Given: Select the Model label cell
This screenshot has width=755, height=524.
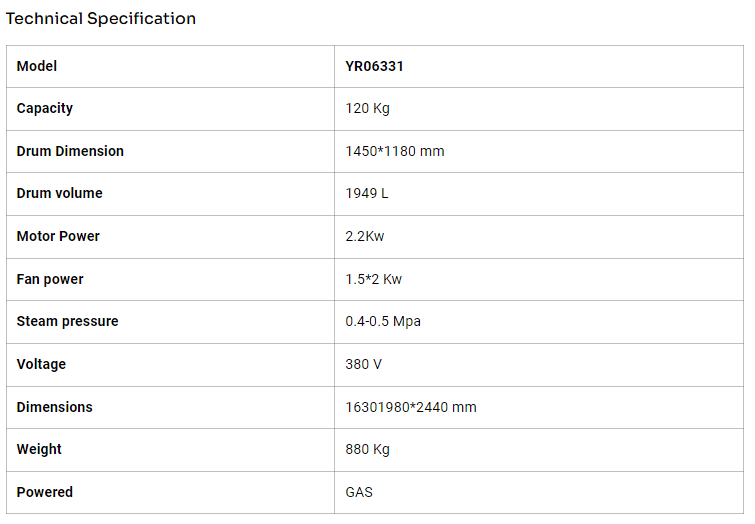Looking at the screenshot, I should point(37,66).
